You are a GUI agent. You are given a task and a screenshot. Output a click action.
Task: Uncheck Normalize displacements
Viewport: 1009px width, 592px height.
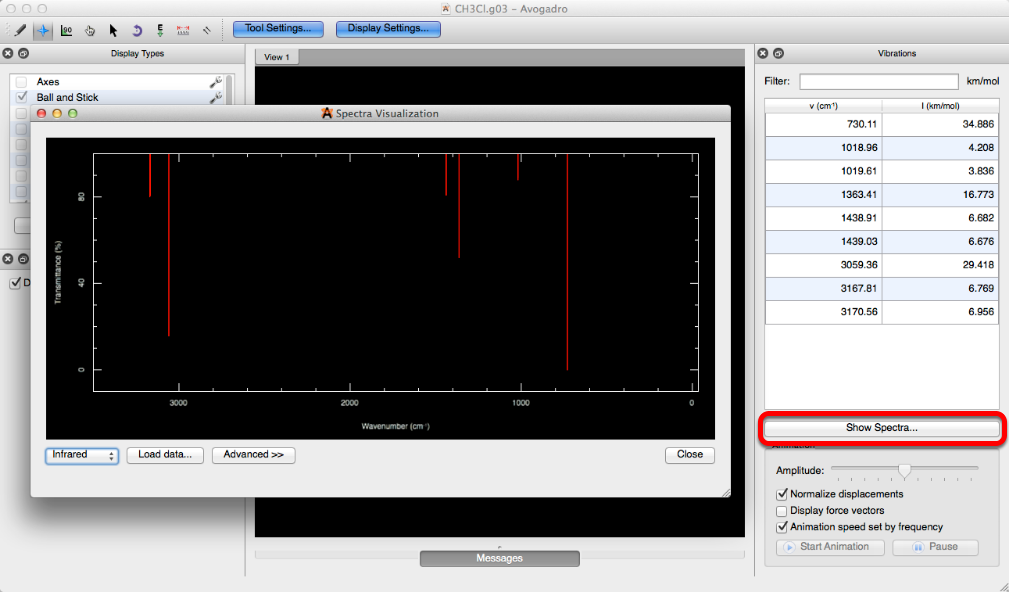tap(782, 494)
